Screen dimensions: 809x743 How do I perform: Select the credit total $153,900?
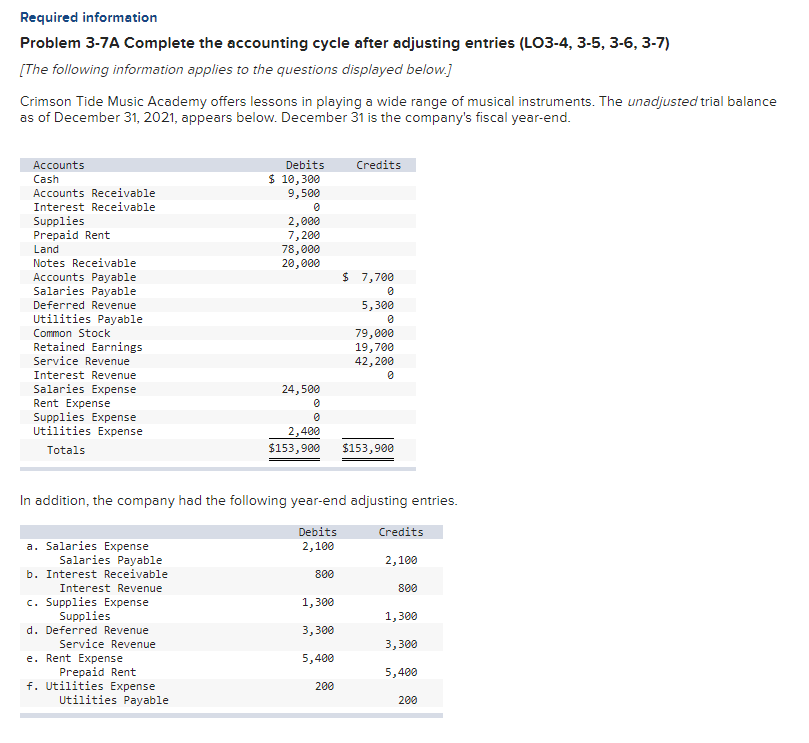(x=368, y=448)
